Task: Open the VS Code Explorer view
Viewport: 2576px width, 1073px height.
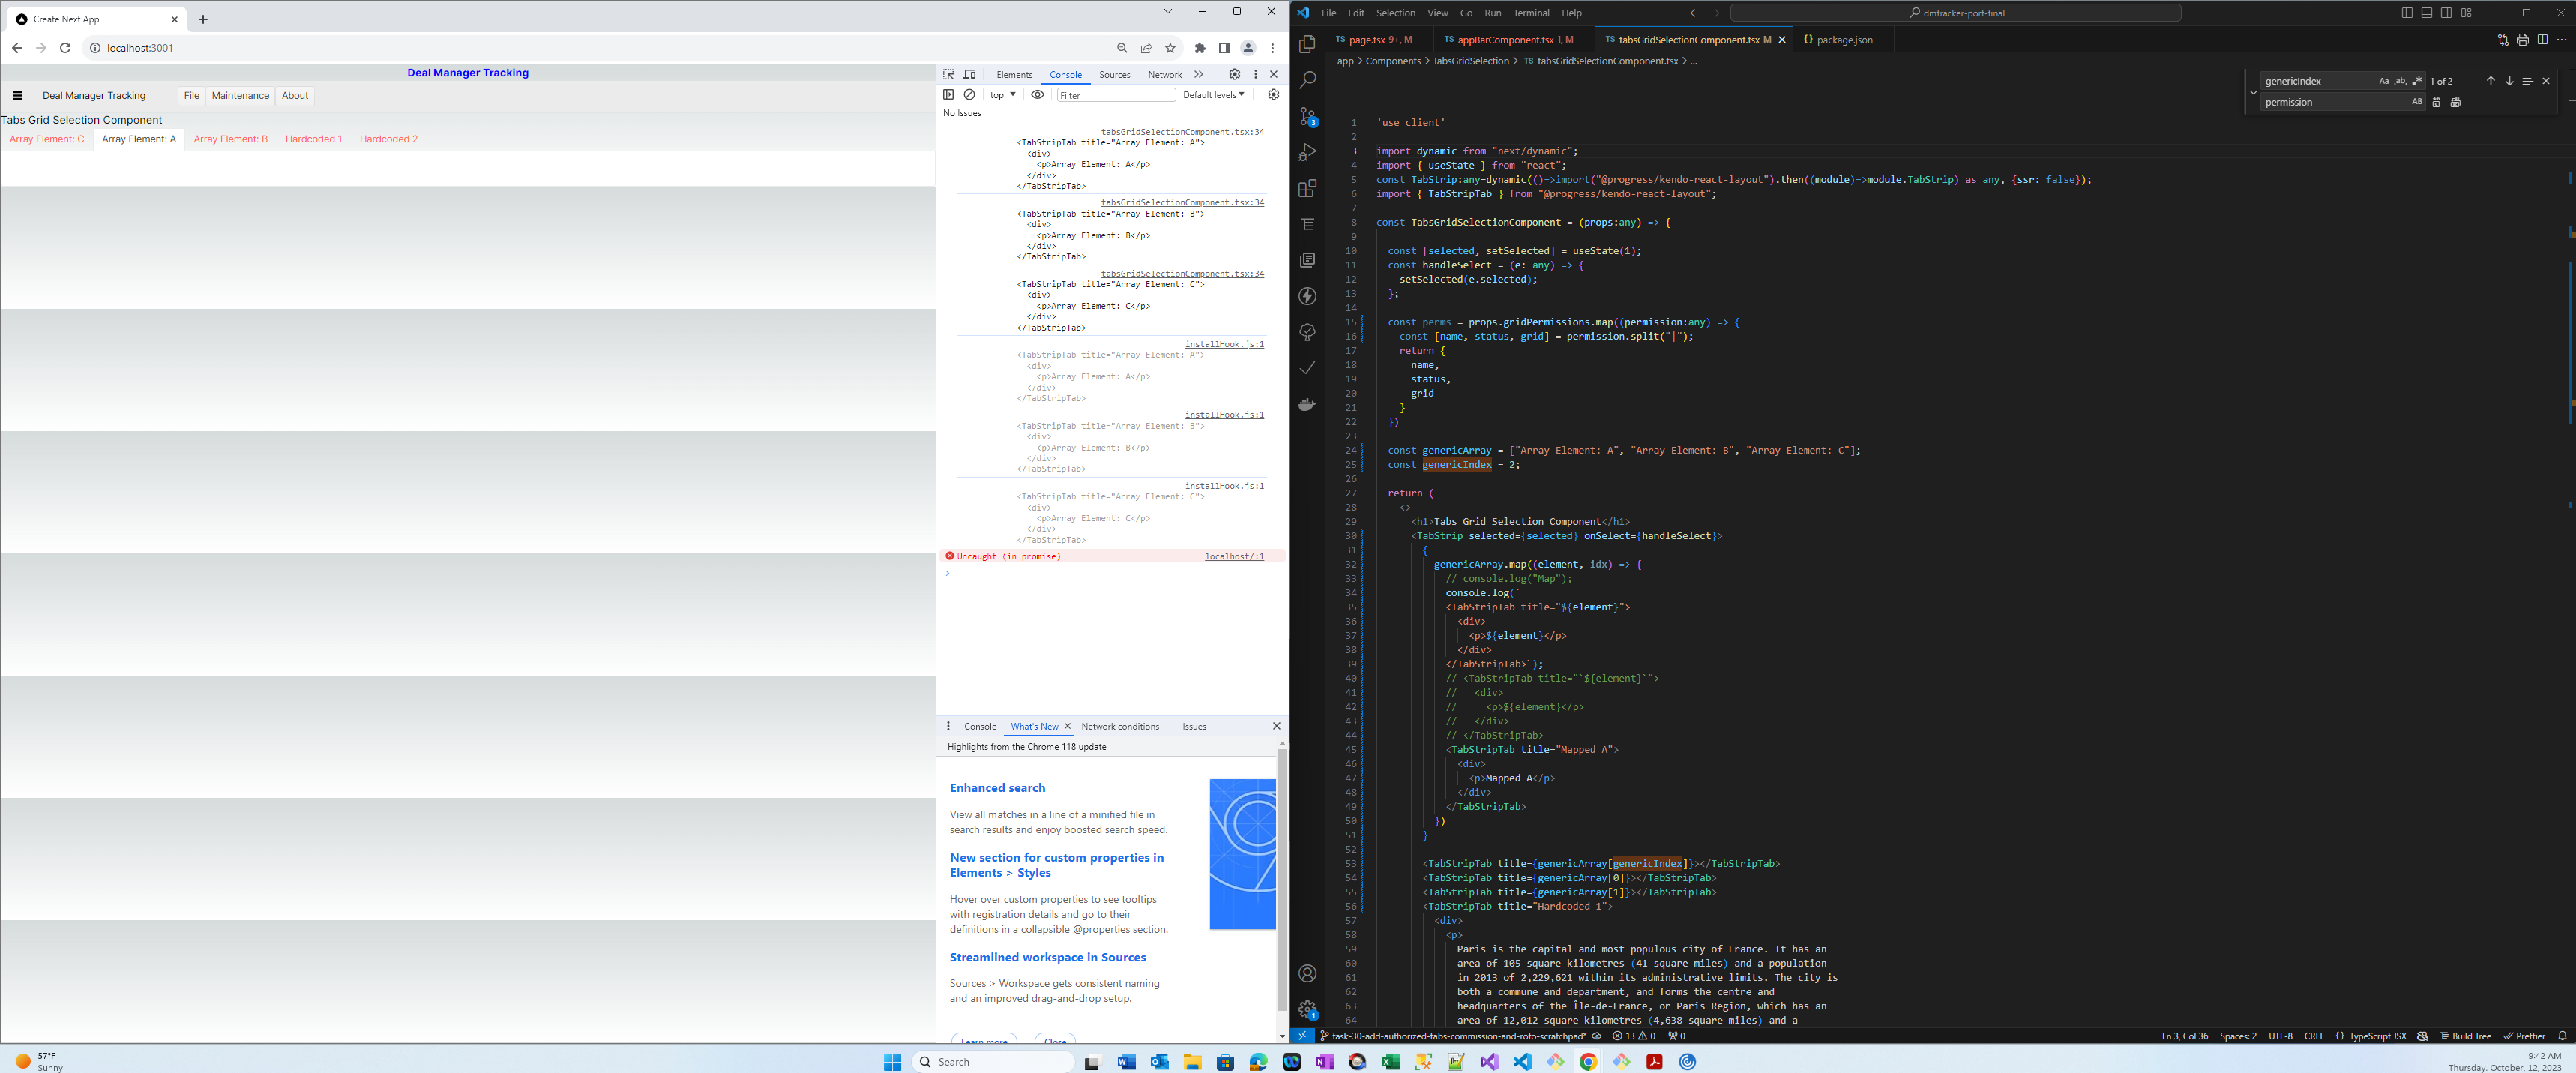Action: tap(1307, 45)
